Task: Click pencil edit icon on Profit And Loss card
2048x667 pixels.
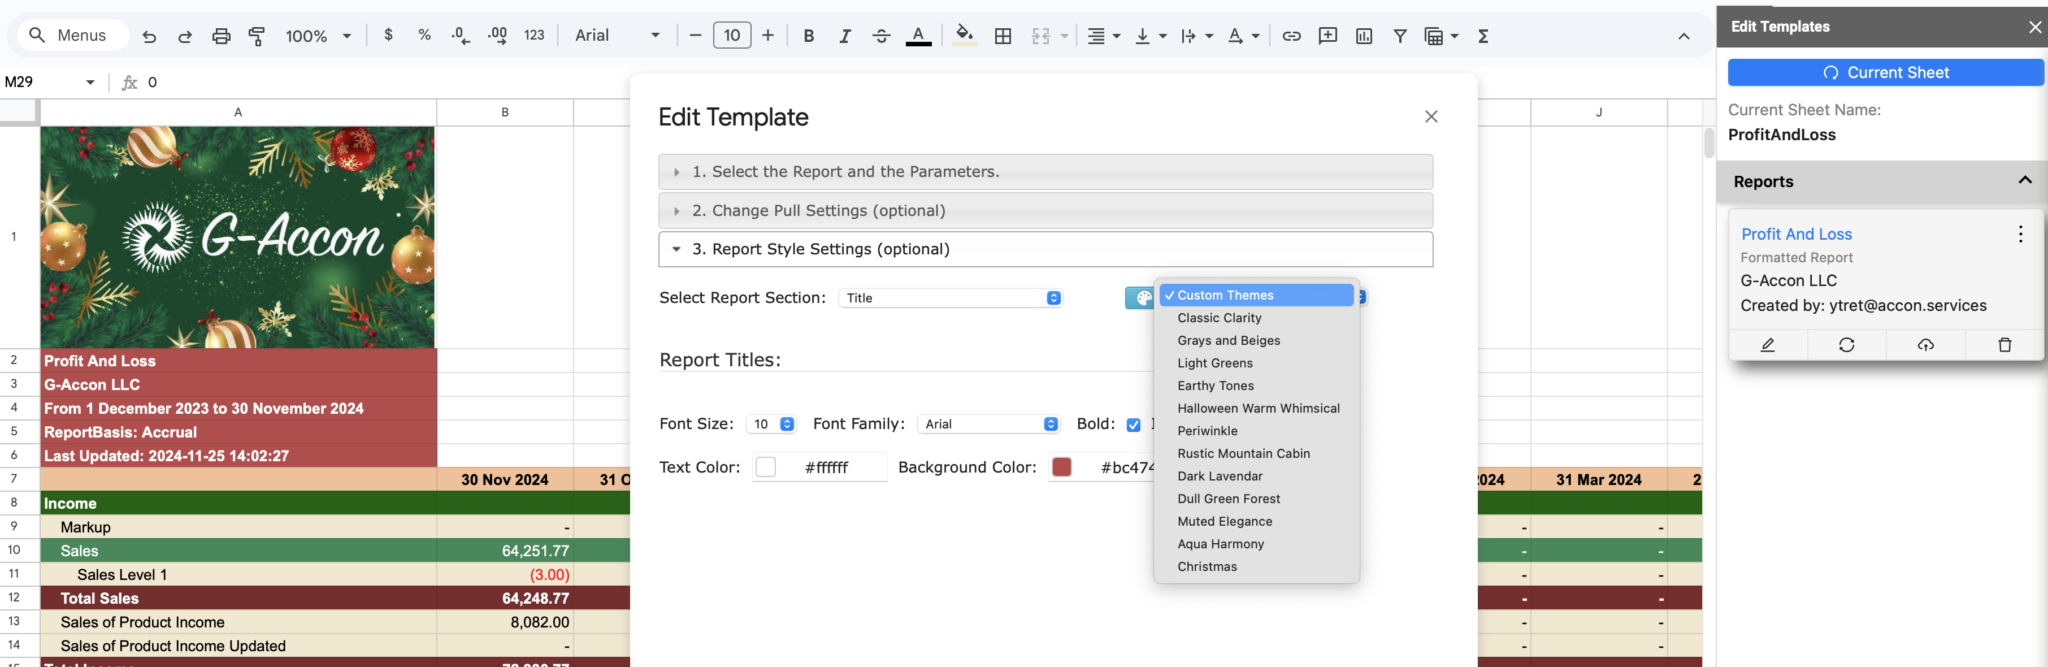Action: point(1768,344)
